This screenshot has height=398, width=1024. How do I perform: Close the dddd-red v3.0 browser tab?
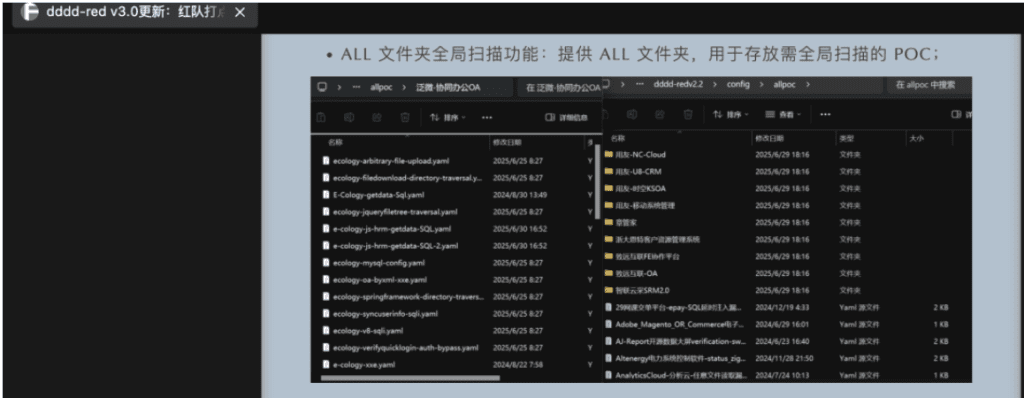[240, 12]
